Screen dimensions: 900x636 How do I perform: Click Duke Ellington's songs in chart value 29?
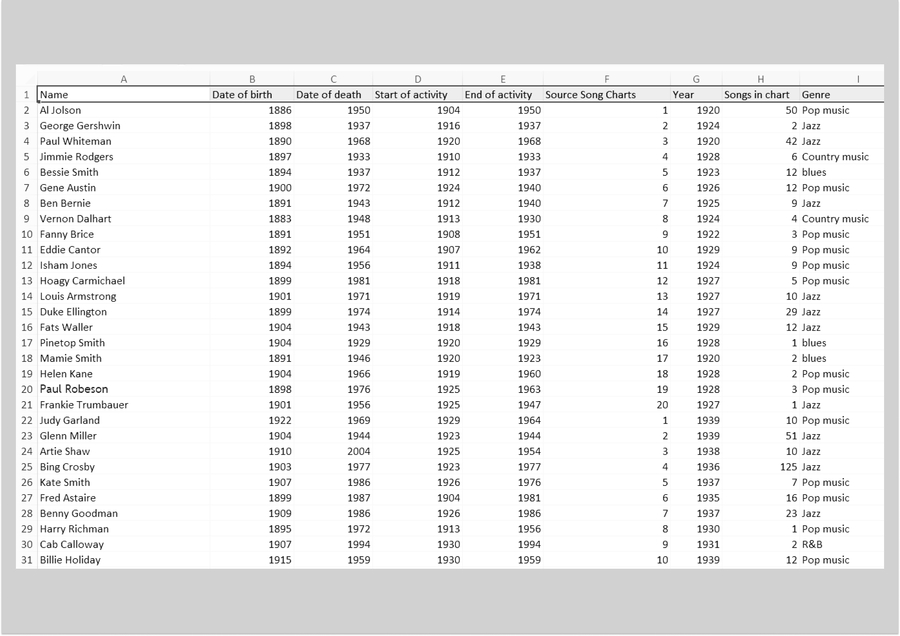tap(761, 312)
